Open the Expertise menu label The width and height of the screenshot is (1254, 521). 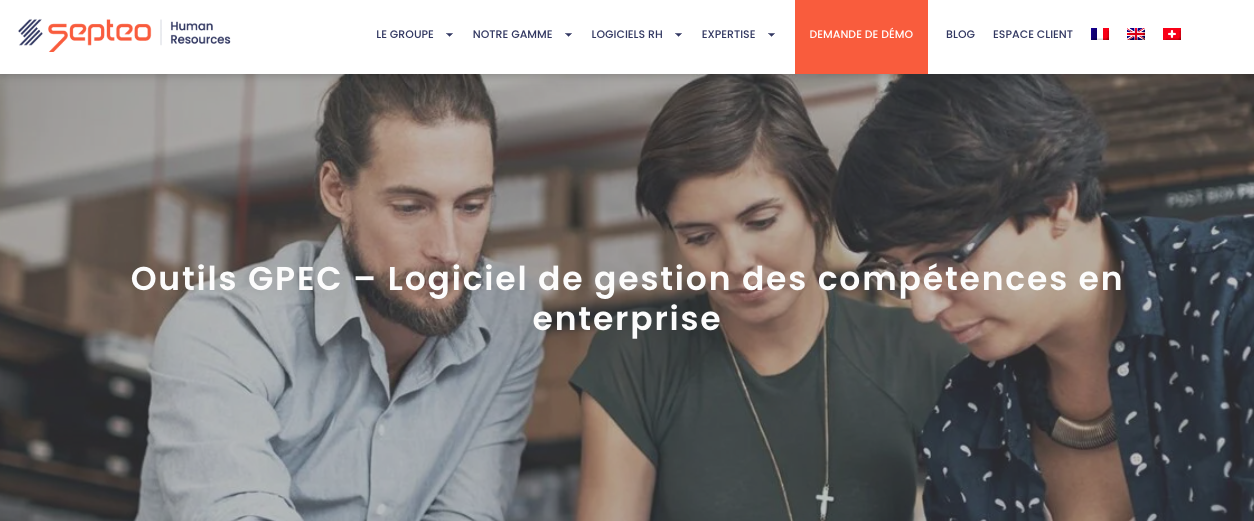(728, 34)
